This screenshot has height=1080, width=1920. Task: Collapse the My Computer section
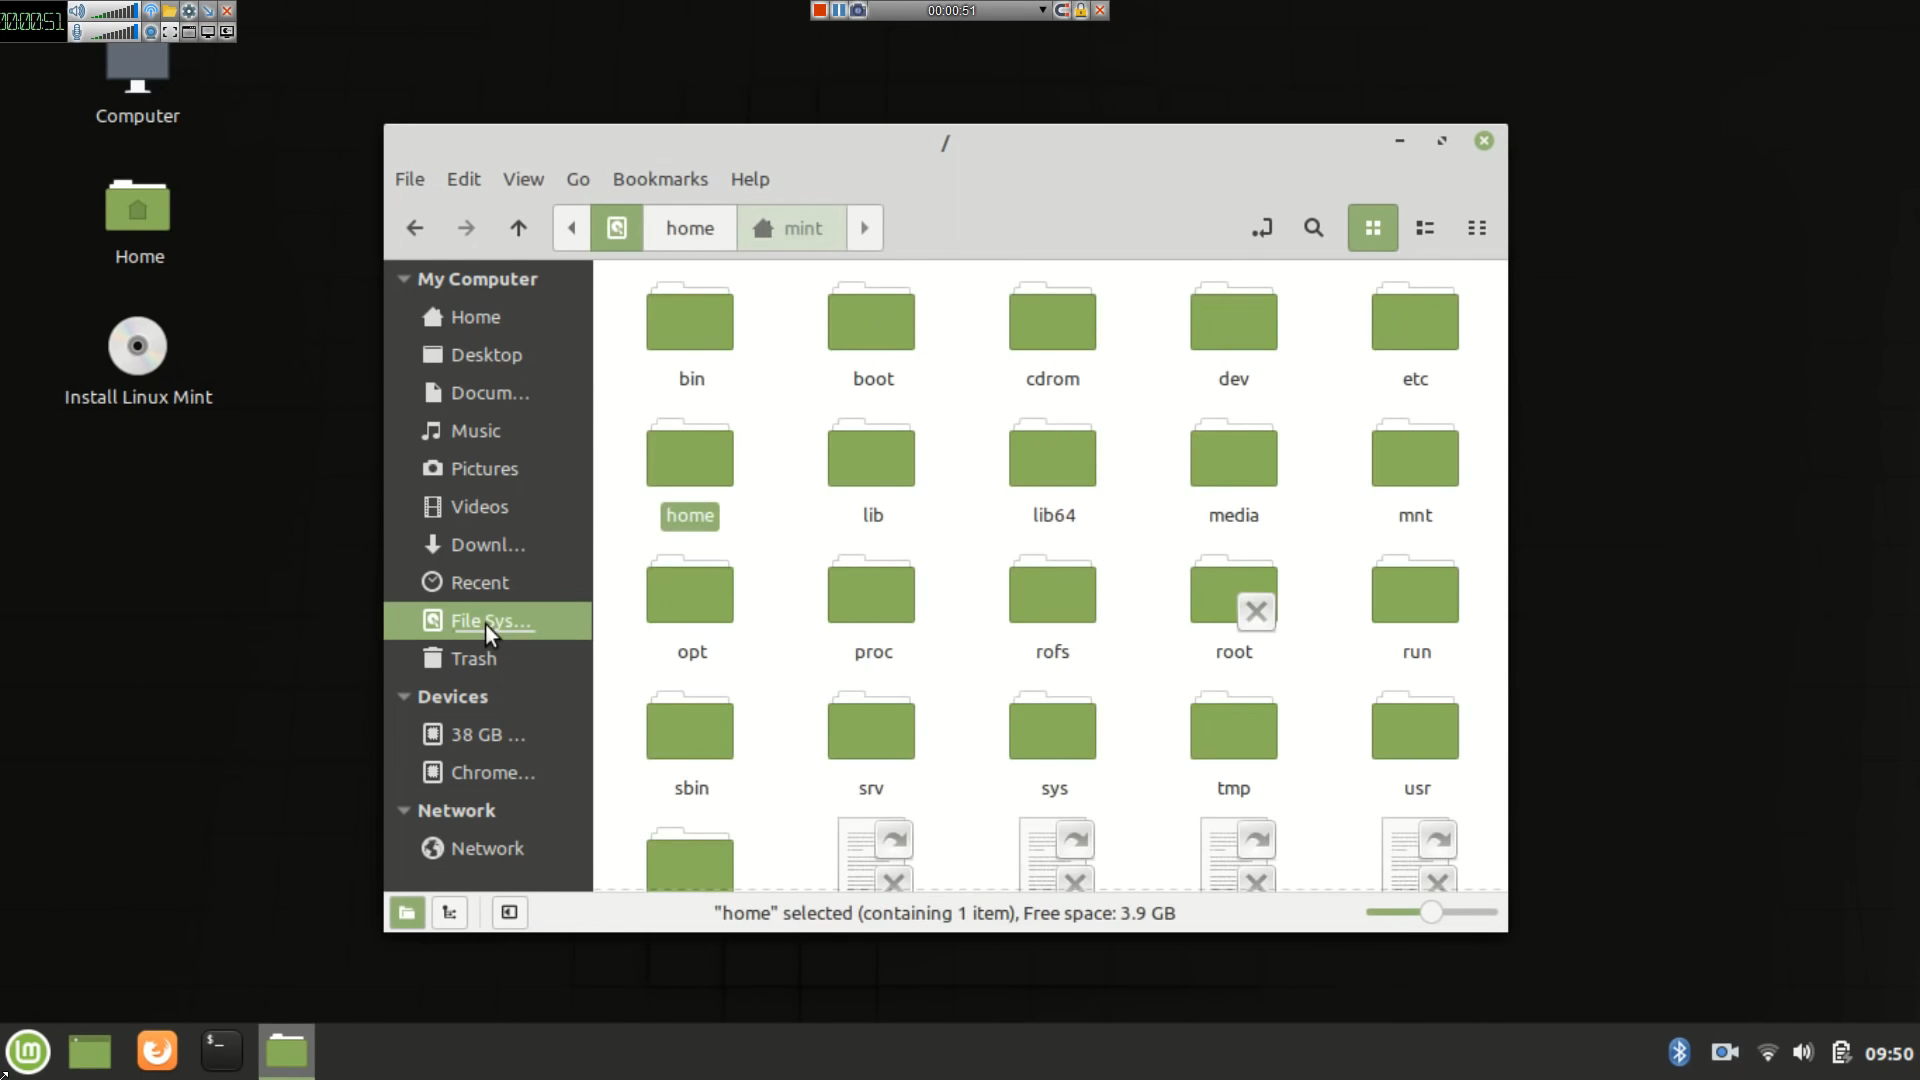[404, 279]
